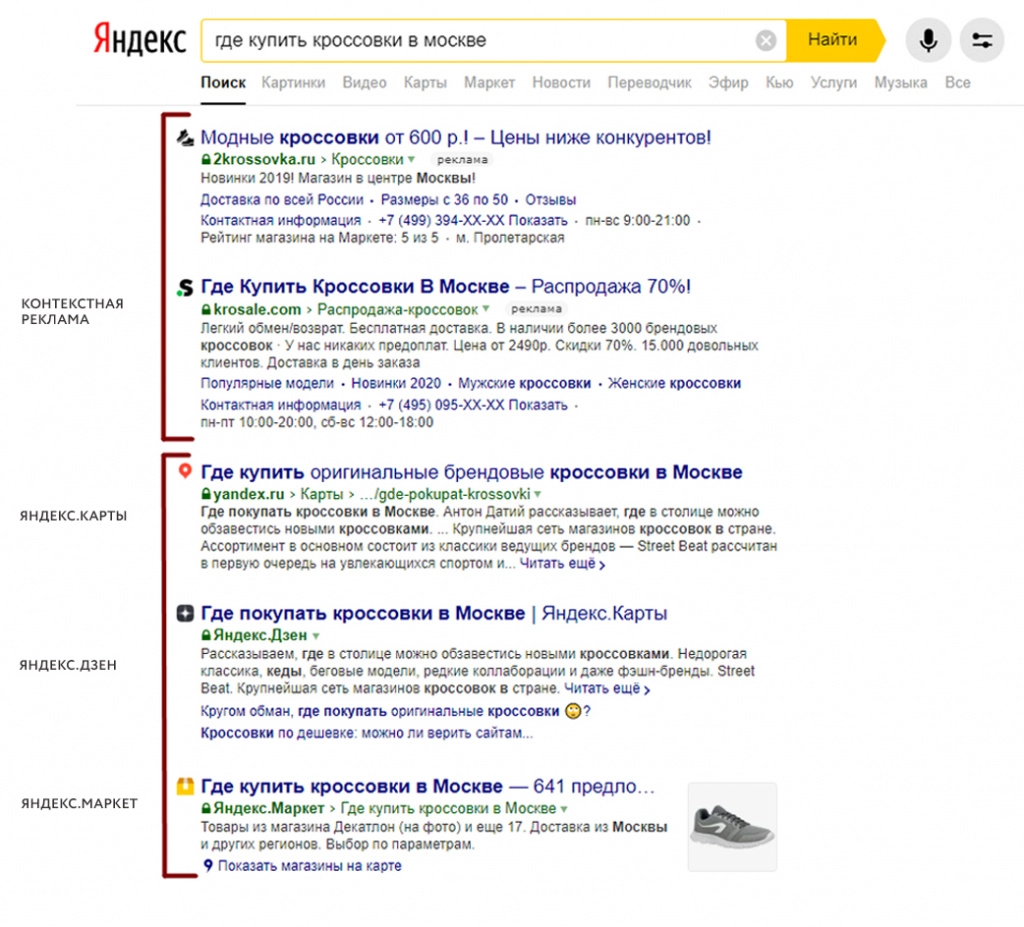Click Читать ещё in the maps result
The image size is (1024, 927).
point(562,564)
